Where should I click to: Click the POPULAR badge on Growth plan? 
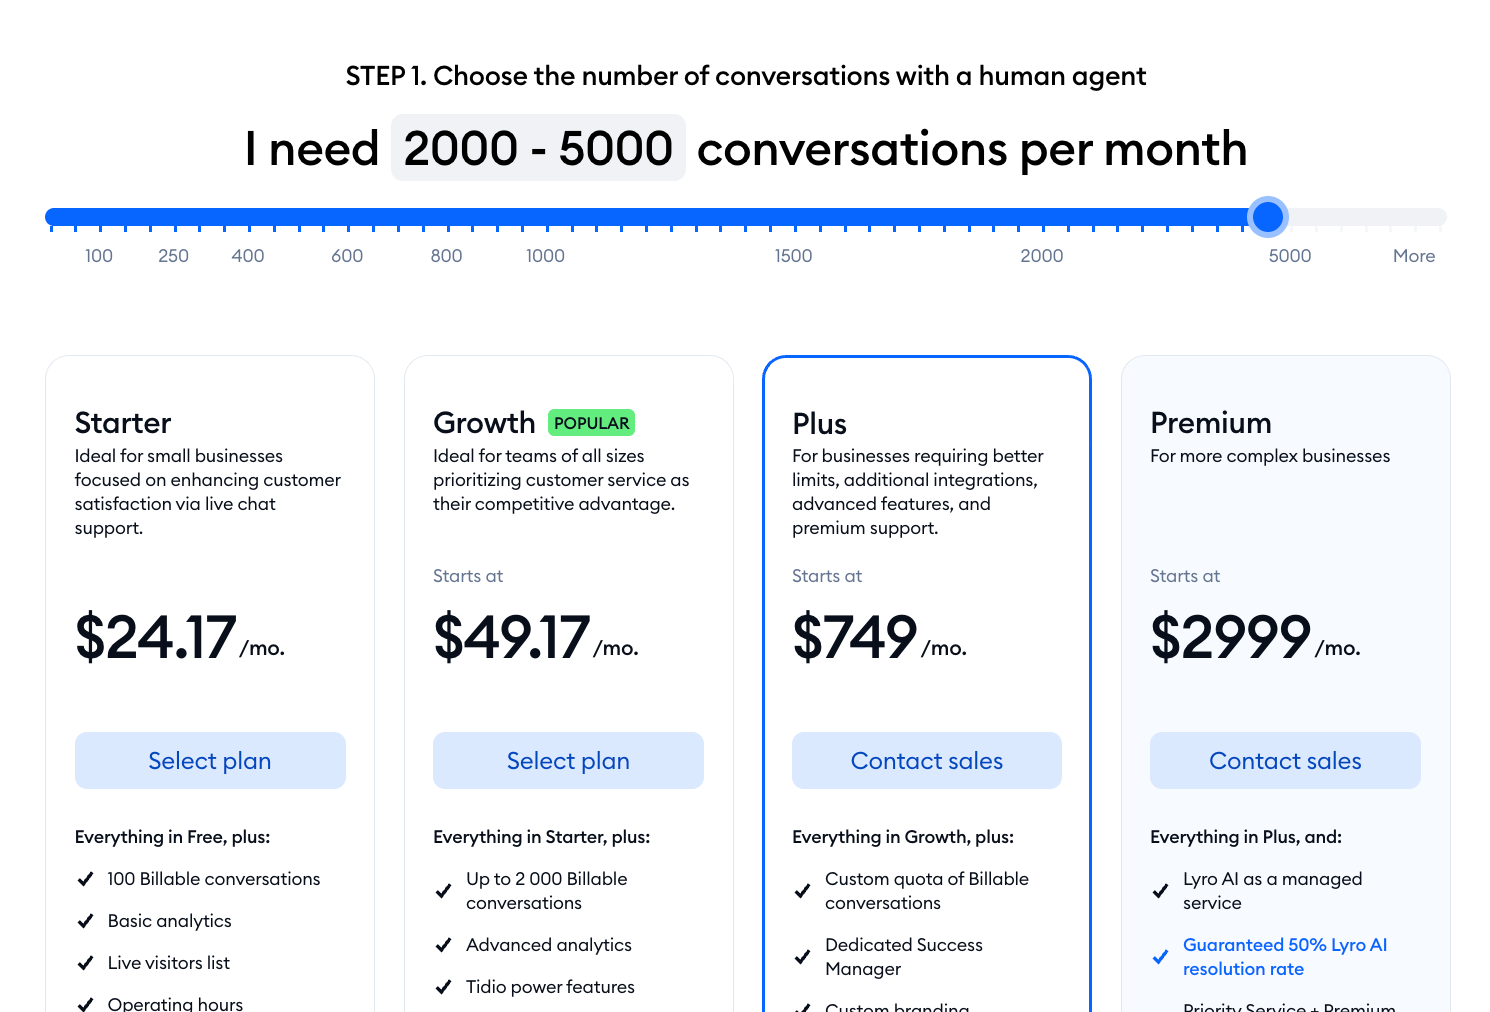[592, 423]
